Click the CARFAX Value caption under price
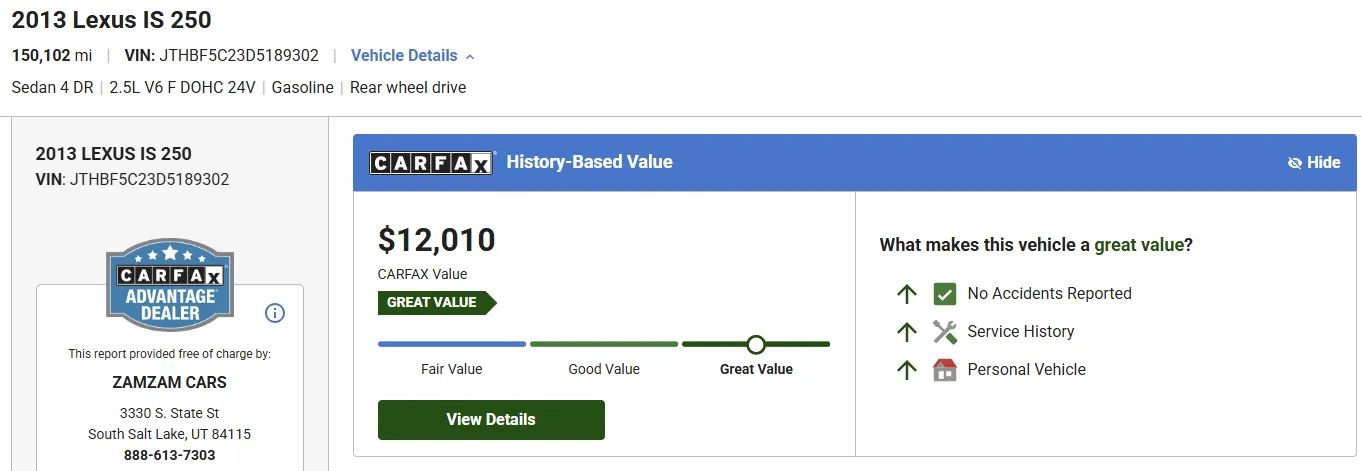Image resolution: width=1362 pixels, height=471 pixels. [422, 274]
